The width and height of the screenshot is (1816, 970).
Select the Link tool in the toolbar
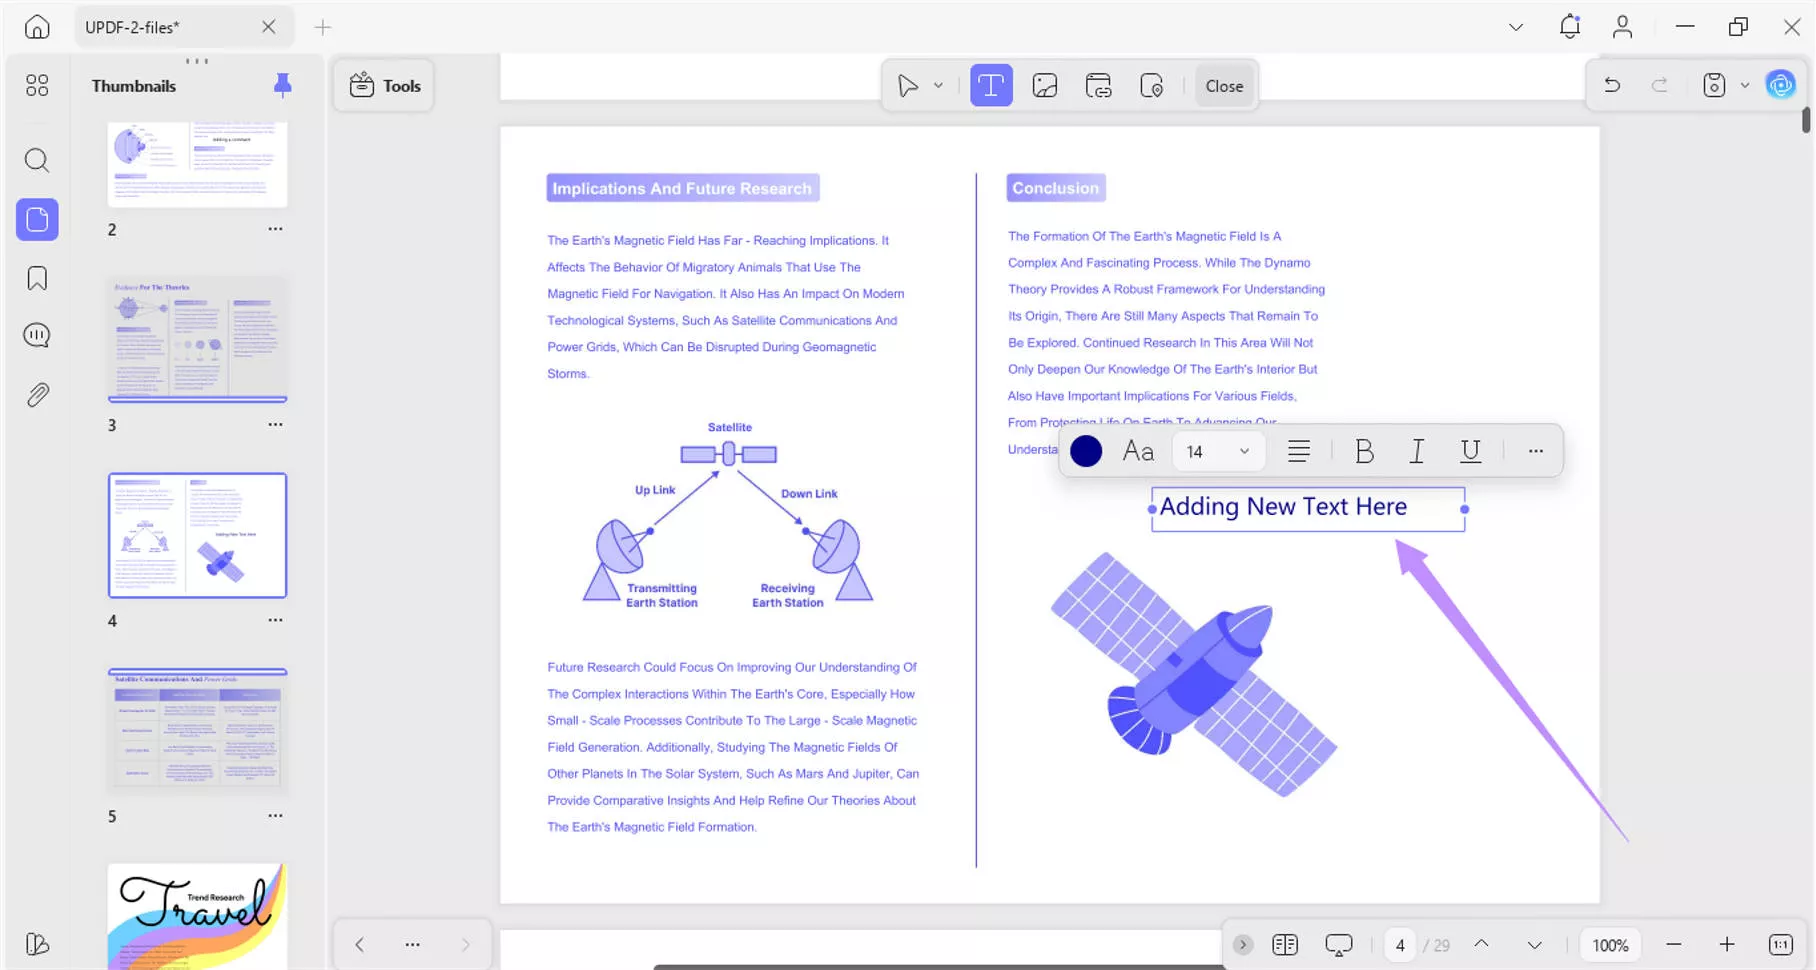coord(1098,85)
